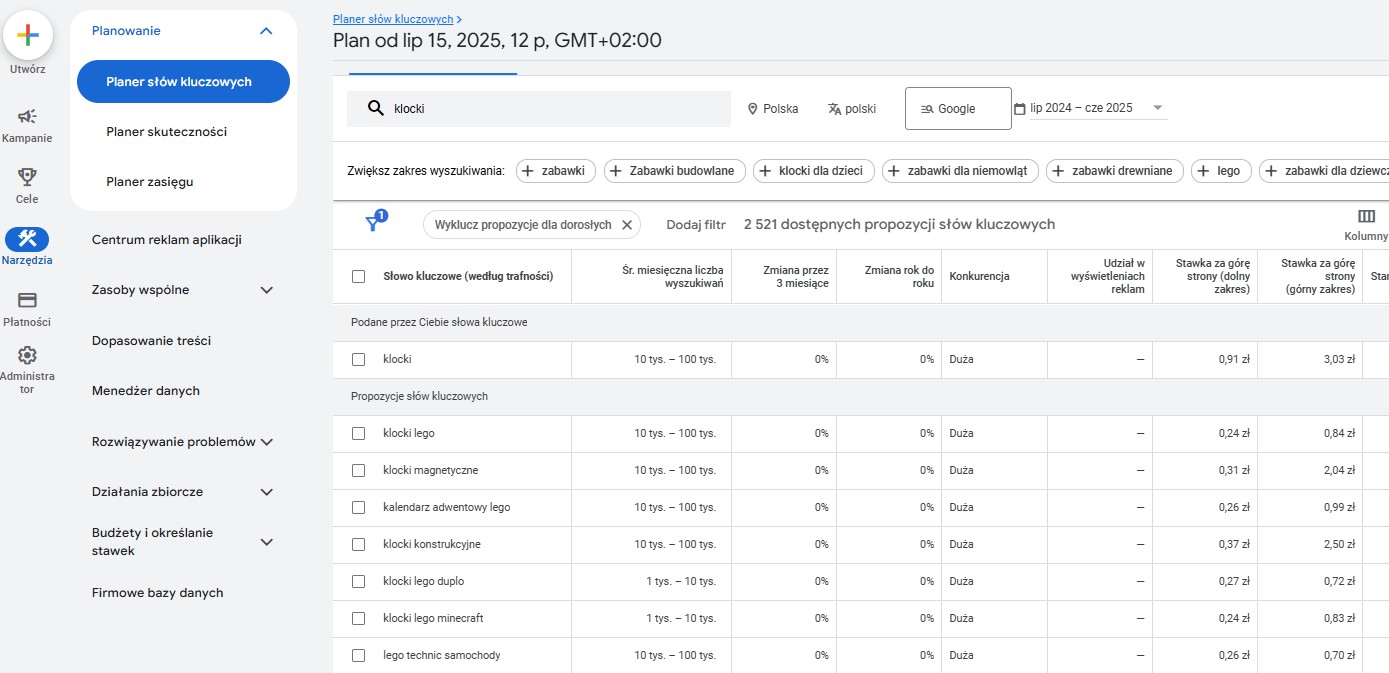Check the 'klocki lego duplo' checkbox

click(359, 581)
